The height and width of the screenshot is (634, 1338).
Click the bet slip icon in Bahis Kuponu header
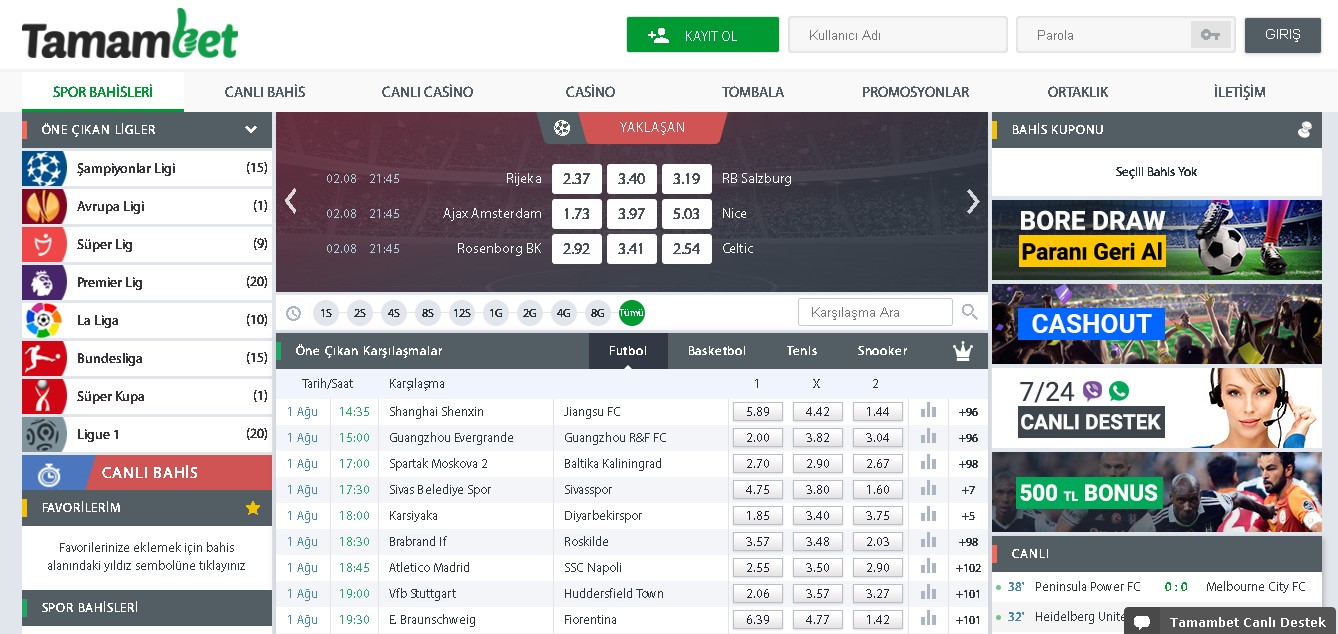[x=1304, y=129]
